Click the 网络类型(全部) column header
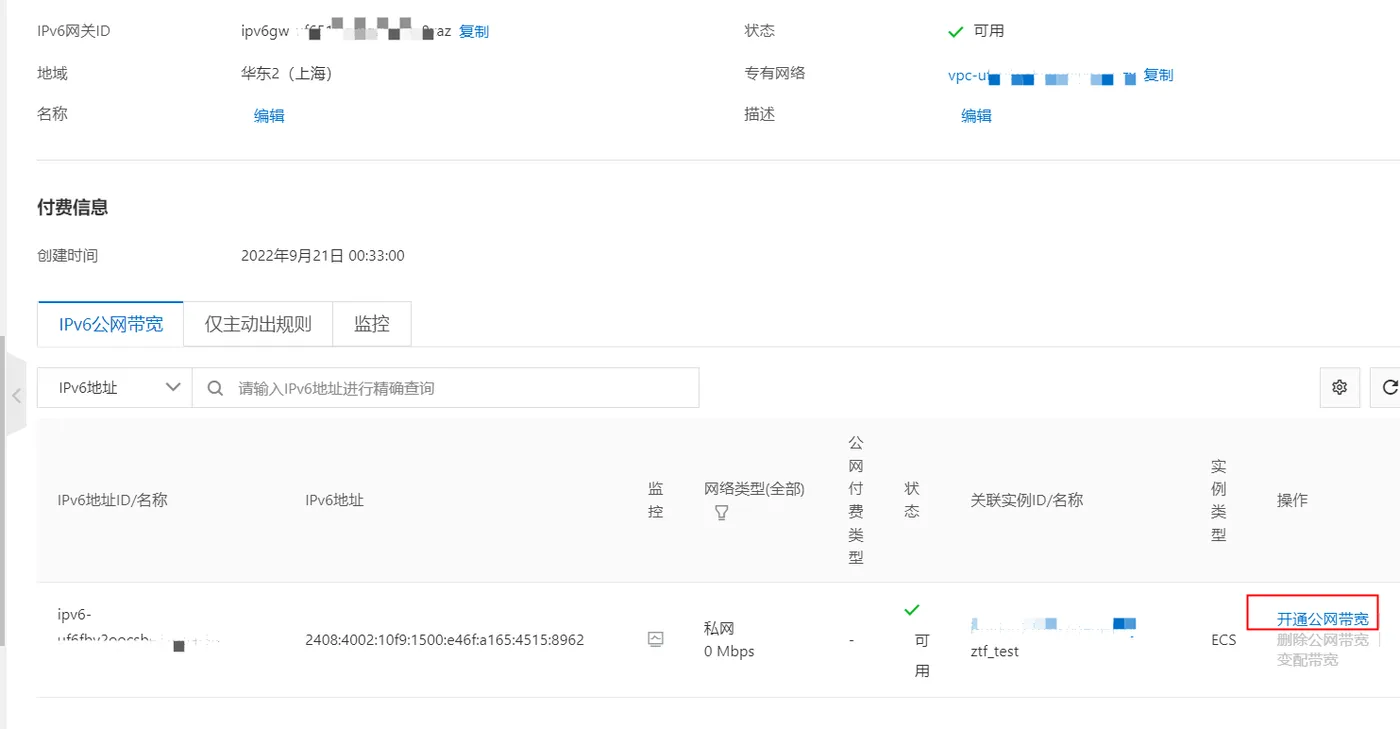Screen dimensions: 1400x729 click(x=754, y=489)
